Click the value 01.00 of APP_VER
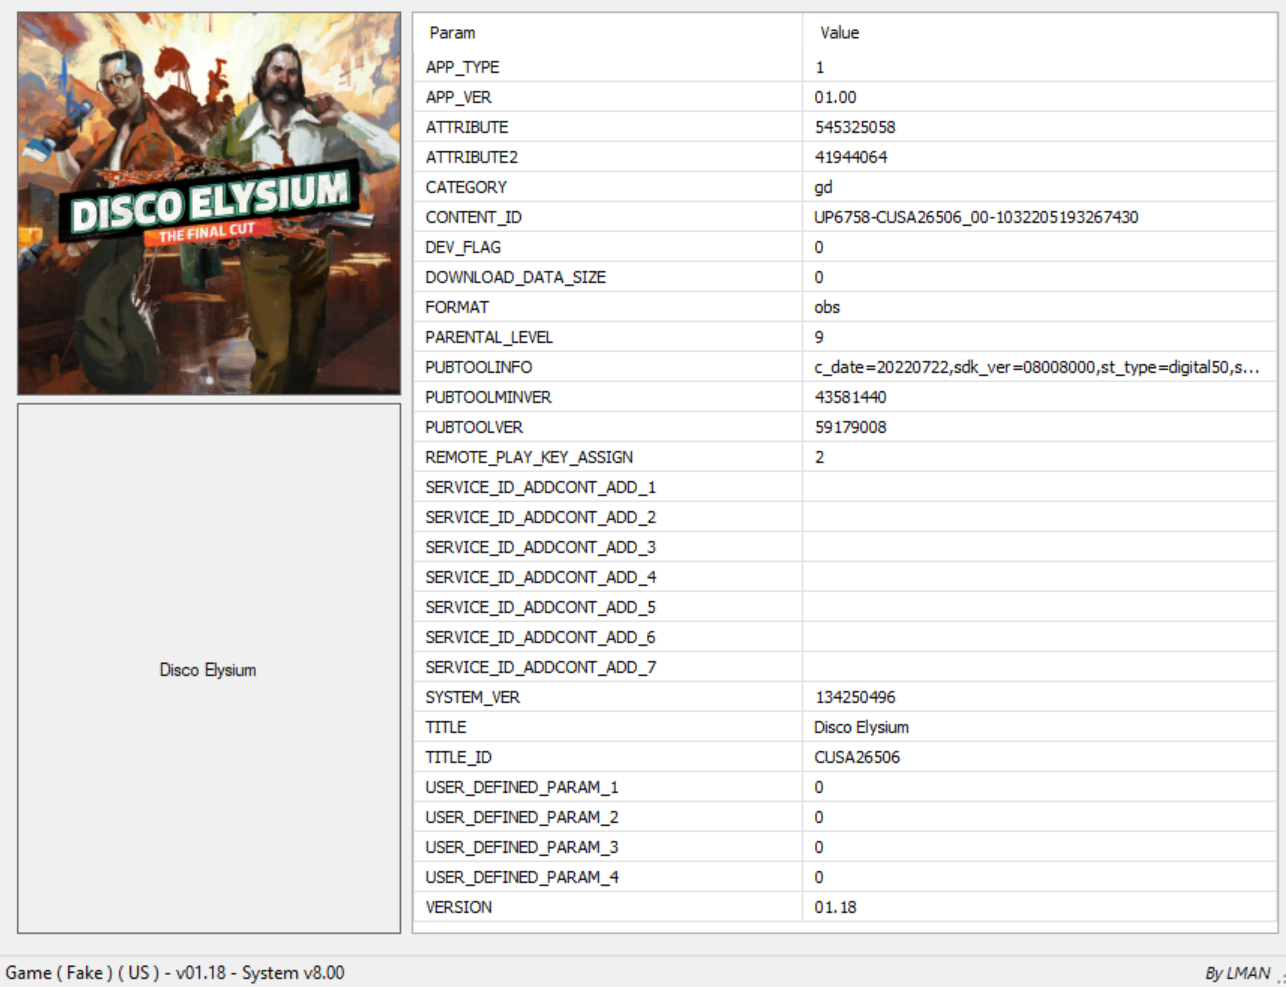1286x987 pixels. coord(835,97)
